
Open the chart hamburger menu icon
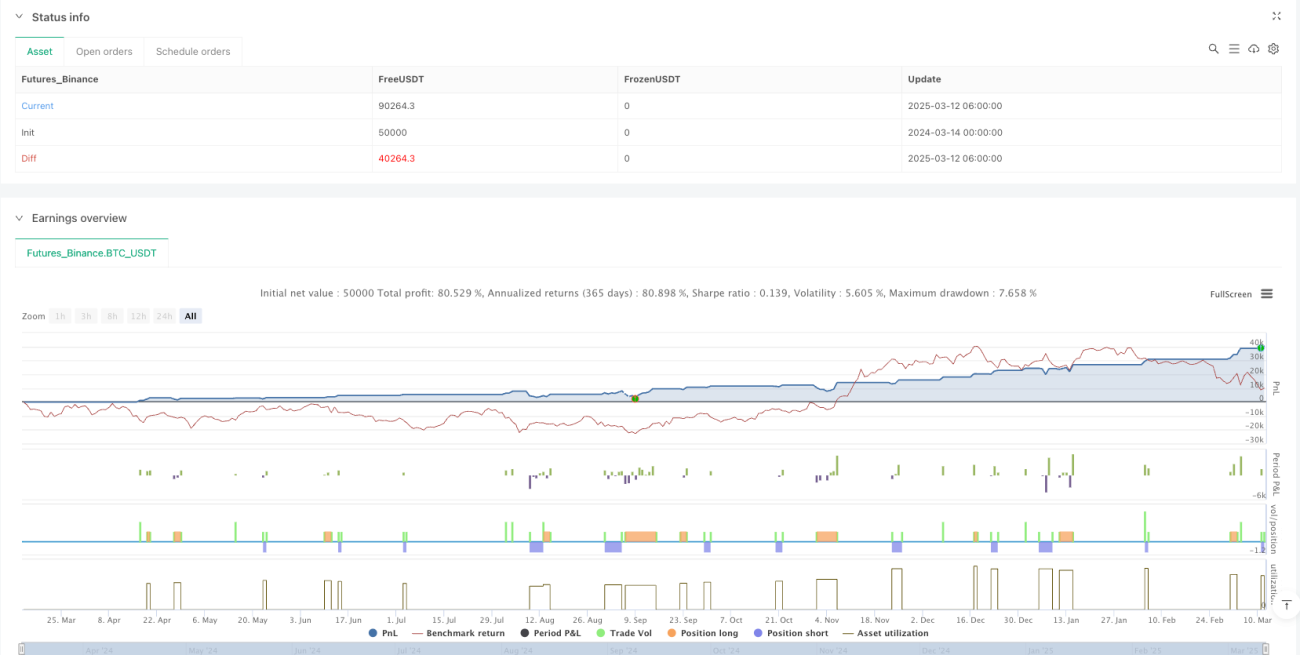point(1267,294)
